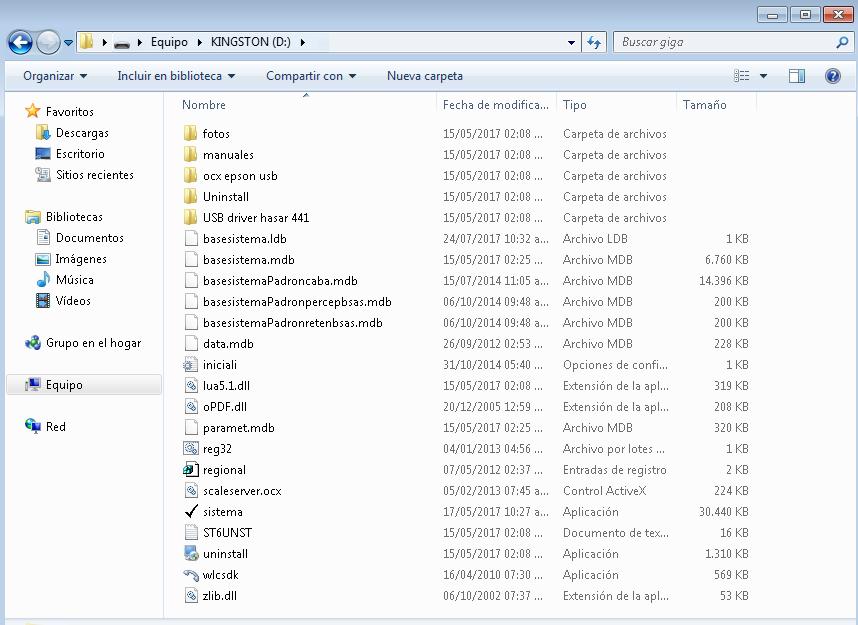
Task: Open the Organizar menu
Action: (55, 76)
